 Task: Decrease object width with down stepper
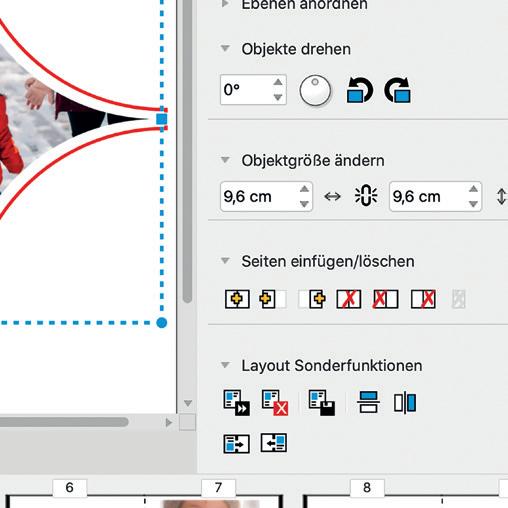(304, 204)
